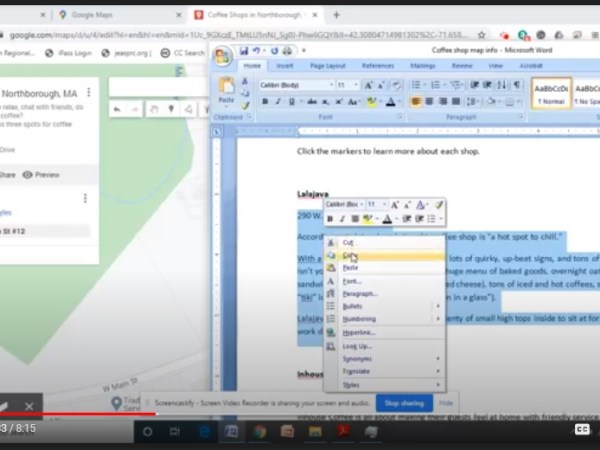Toggle Italic in the Word ribbon

point(278,102)
